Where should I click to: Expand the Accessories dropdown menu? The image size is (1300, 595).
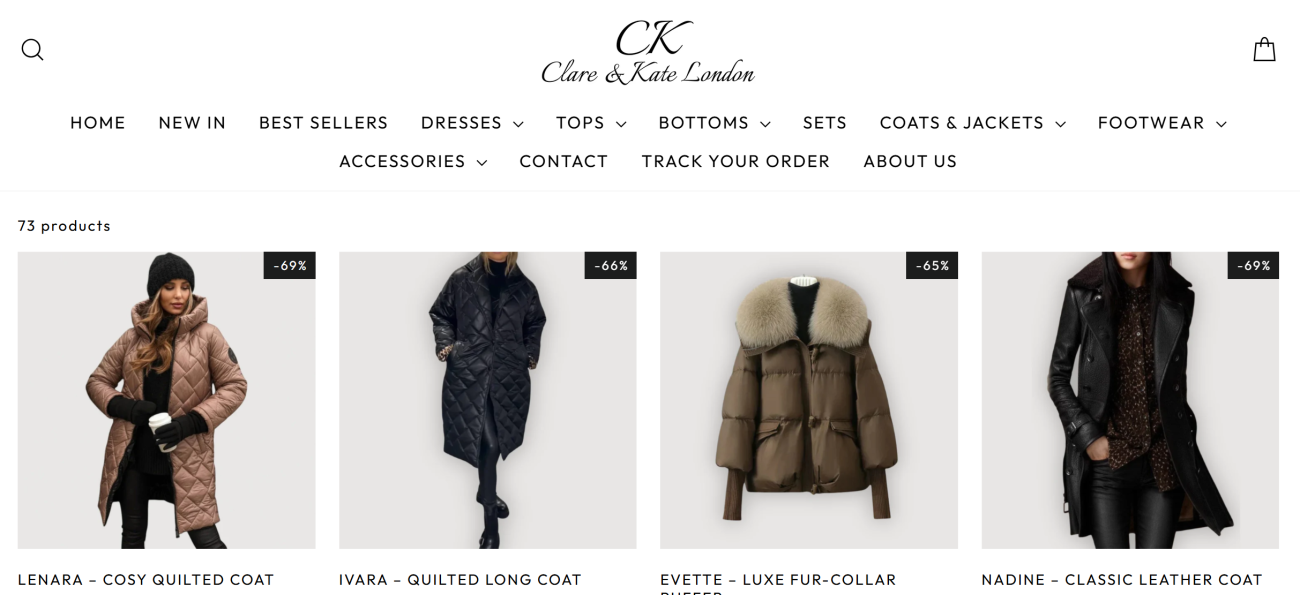coord(413,161)
